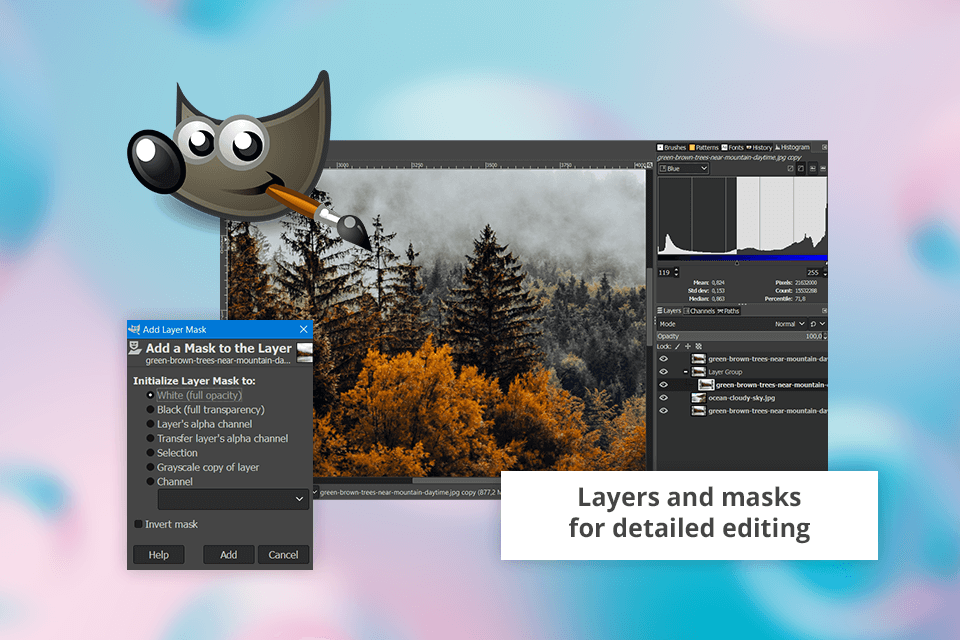Switch to the Paths tab
960x640 pixels.
[729, 311]
